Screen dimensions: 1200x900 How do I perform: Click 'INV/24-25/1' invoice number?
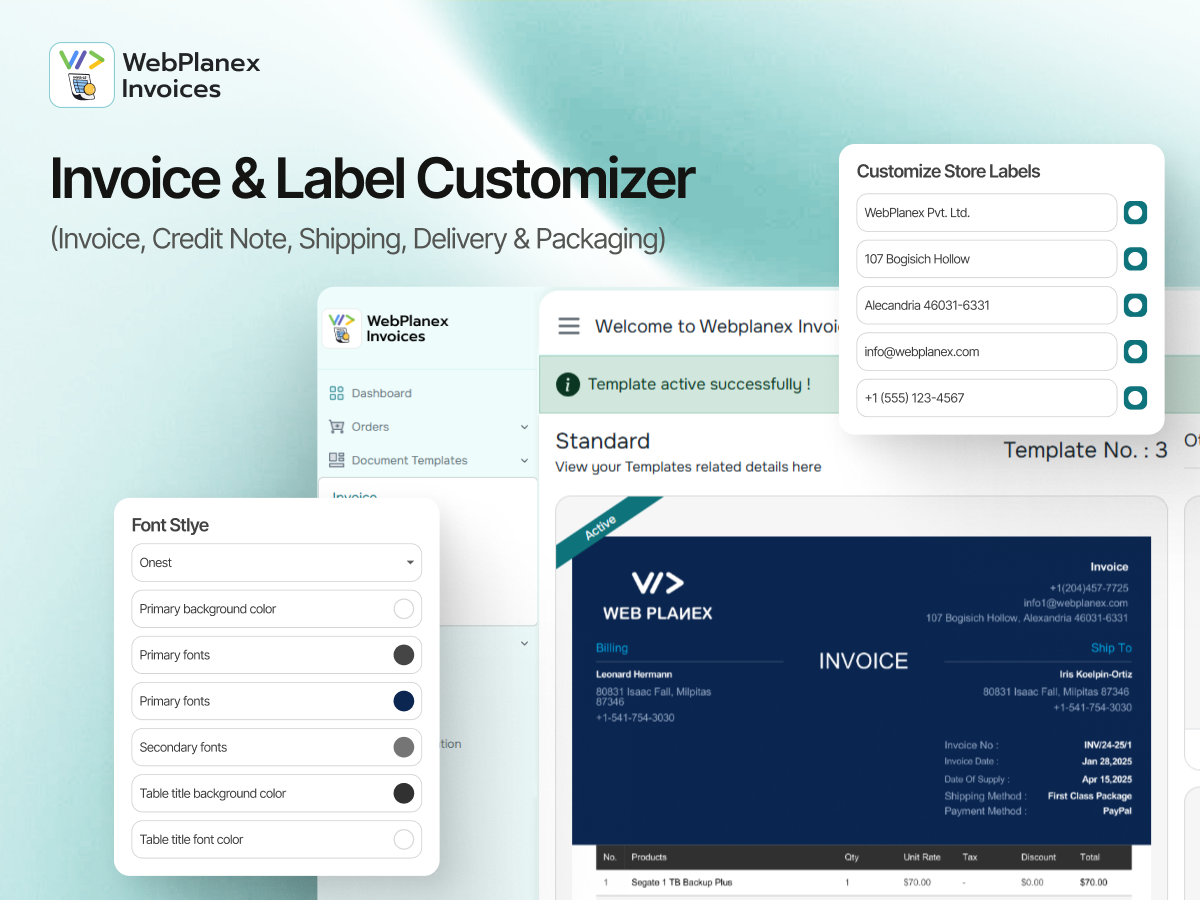pos(1108,745)
